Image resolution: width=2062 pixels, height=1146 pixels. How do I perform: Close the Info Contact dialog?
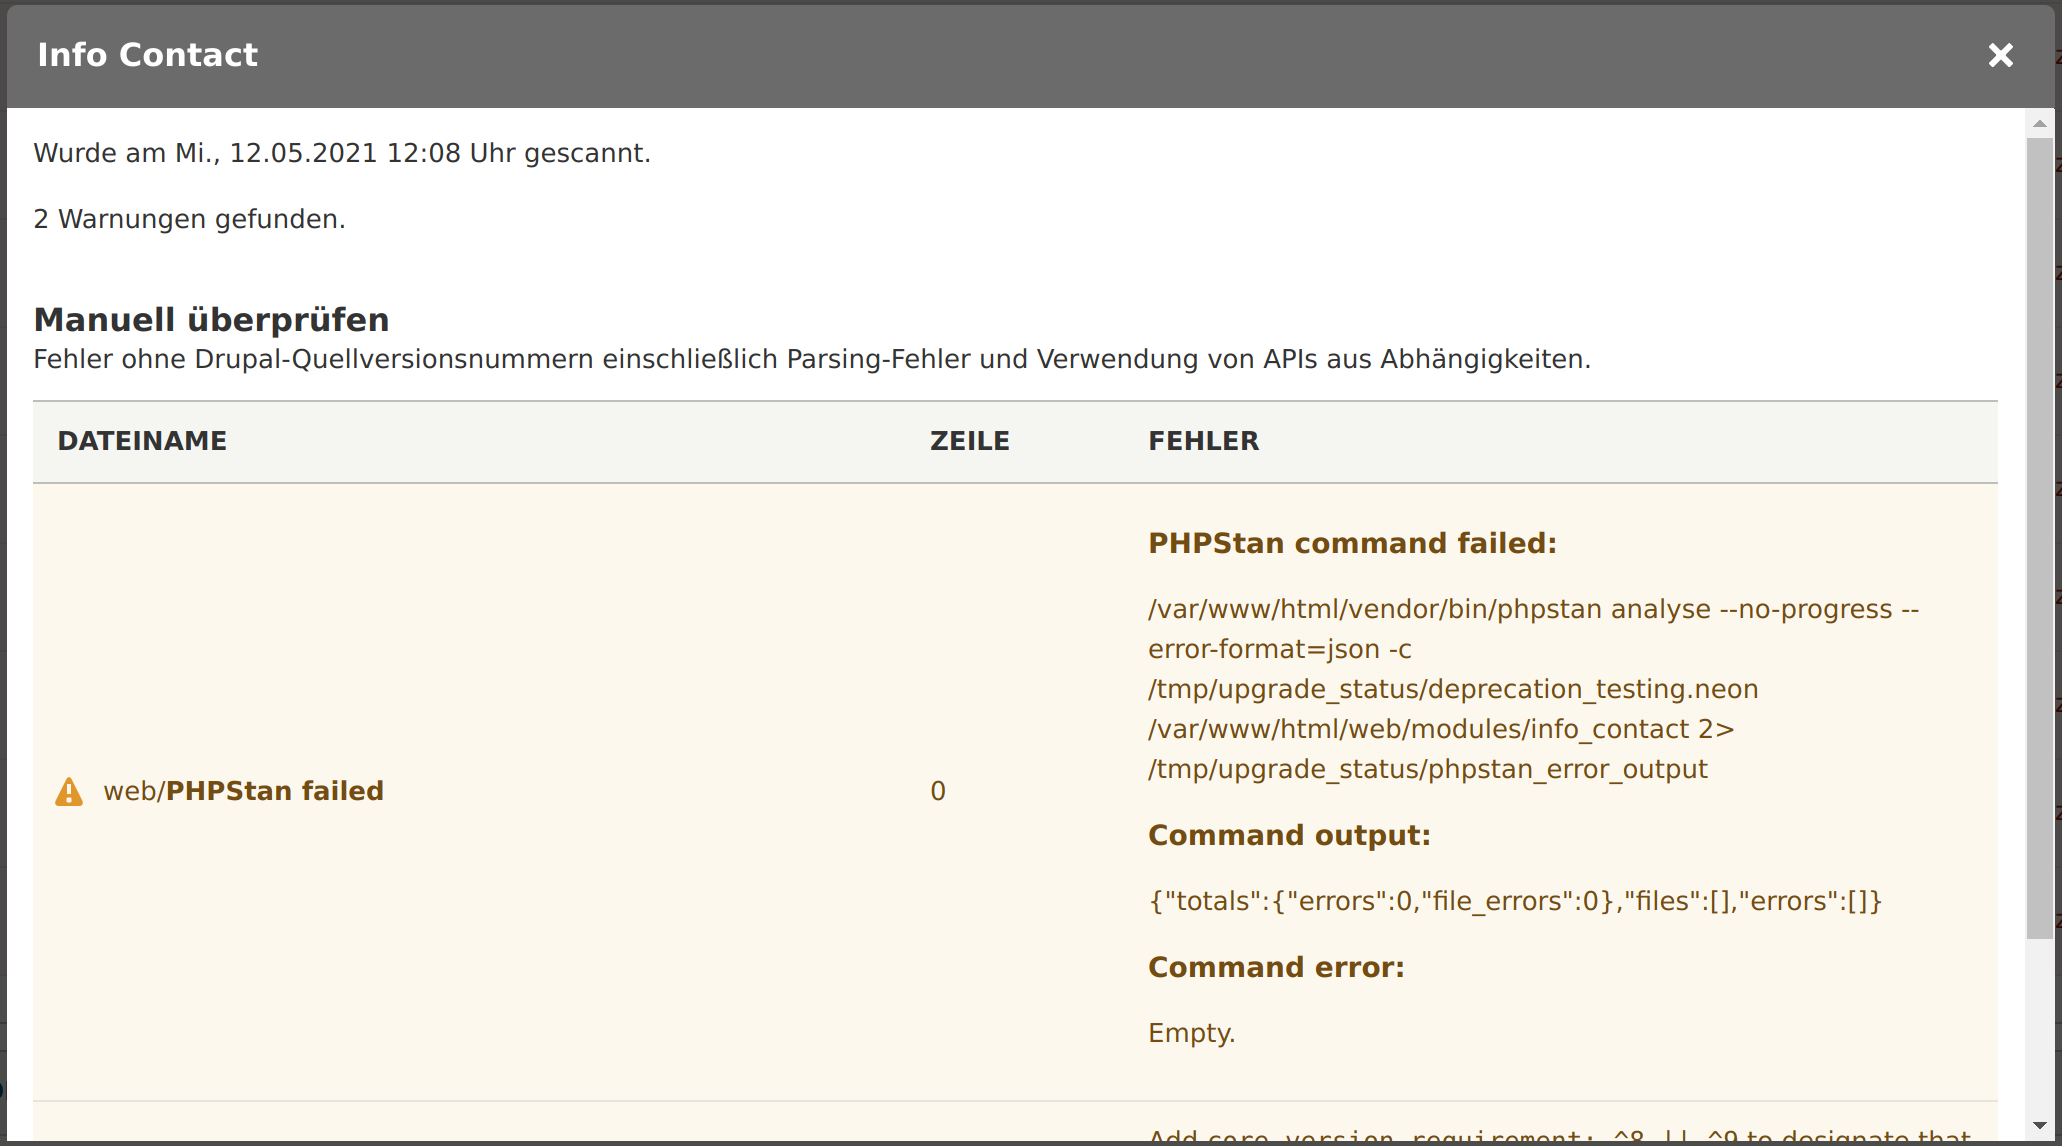coord(2000,55)
